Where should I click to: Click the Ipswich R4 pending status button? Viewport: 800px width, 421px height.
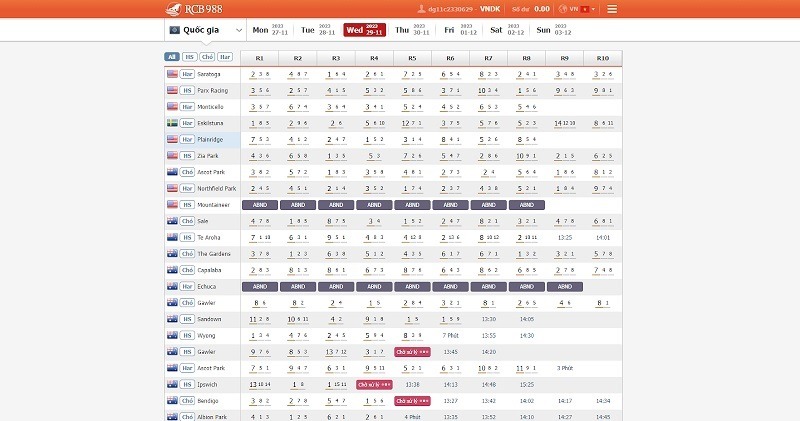tap(374, 384)
